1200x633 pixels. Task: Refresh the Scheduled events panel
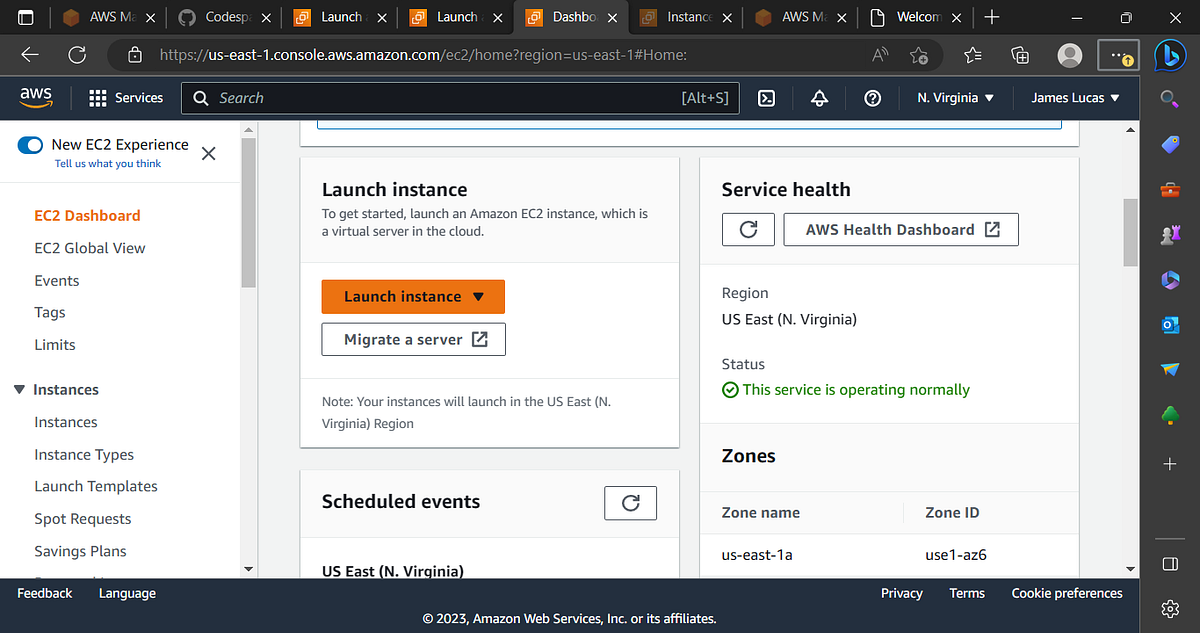click(x=630, y=503)
